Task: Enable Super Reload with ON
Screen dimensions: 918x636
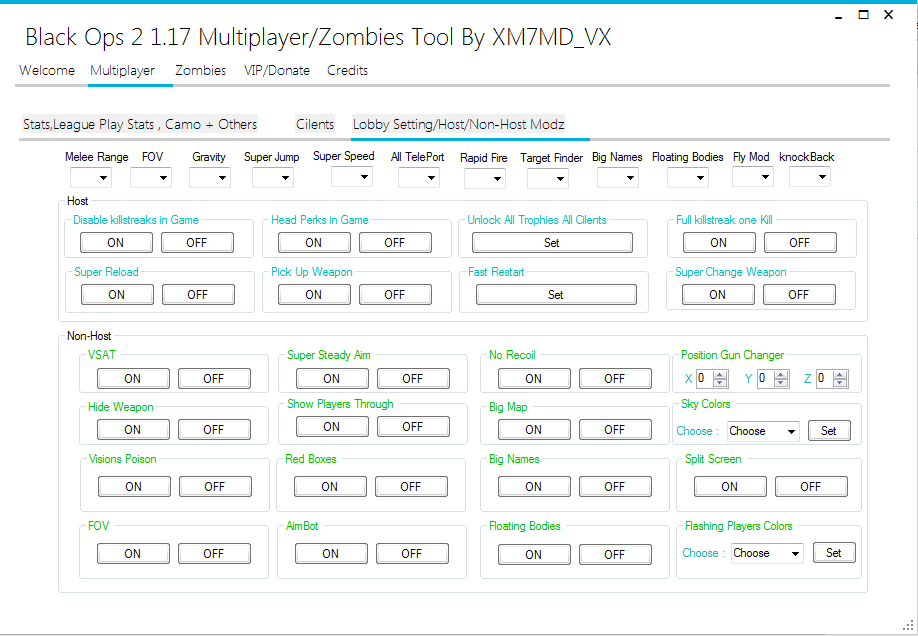Action: pos(117,295)
